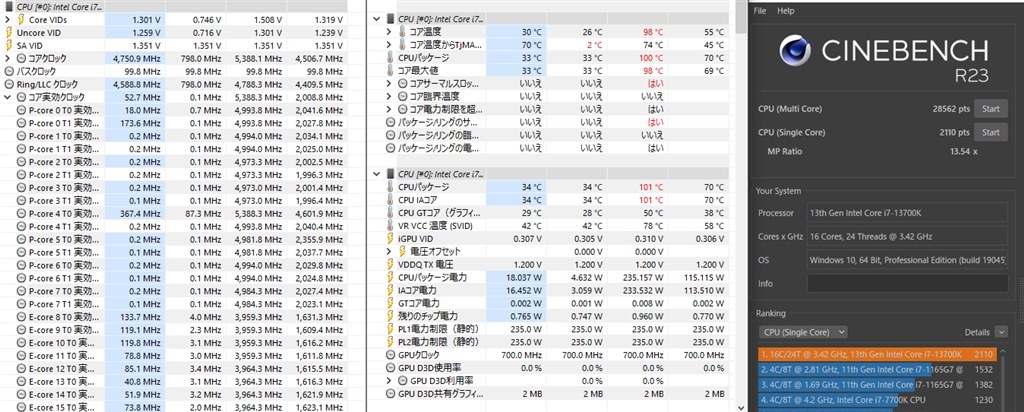Click the P-core 0 T0 row icon

(x=21, y=110)
